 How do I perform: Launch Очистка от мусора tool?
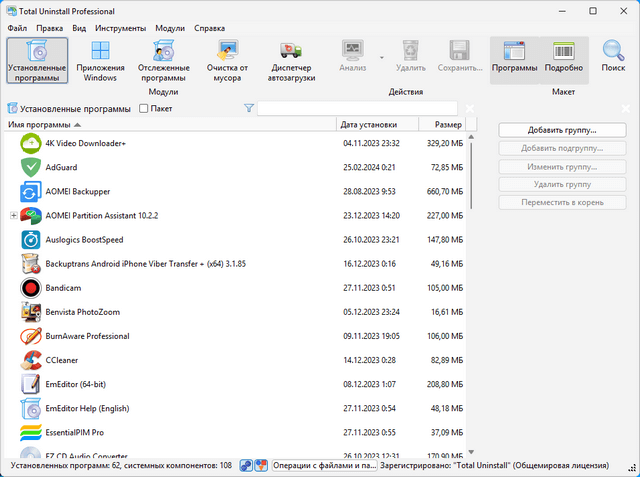(227, 59)
